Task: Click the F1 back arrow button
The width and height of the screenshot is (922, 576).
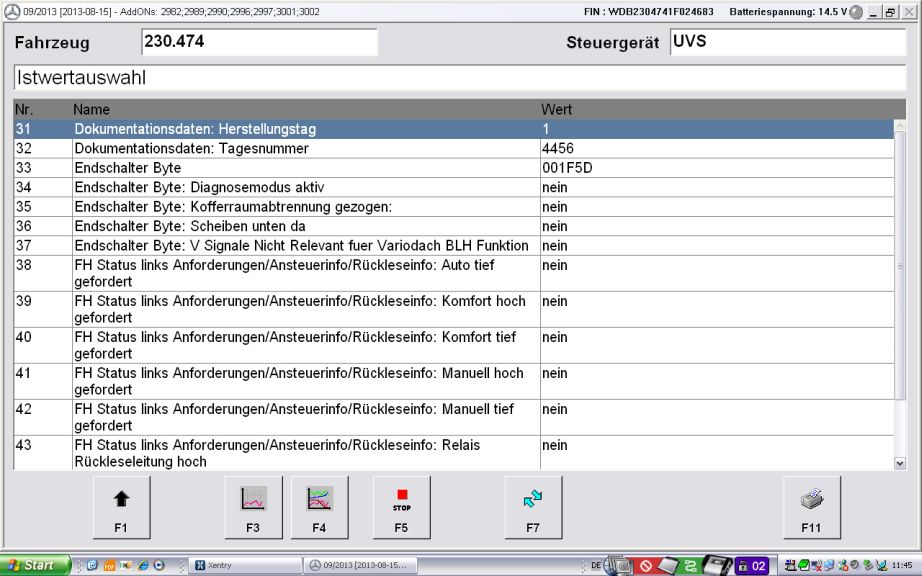Action: click(121, 507)
